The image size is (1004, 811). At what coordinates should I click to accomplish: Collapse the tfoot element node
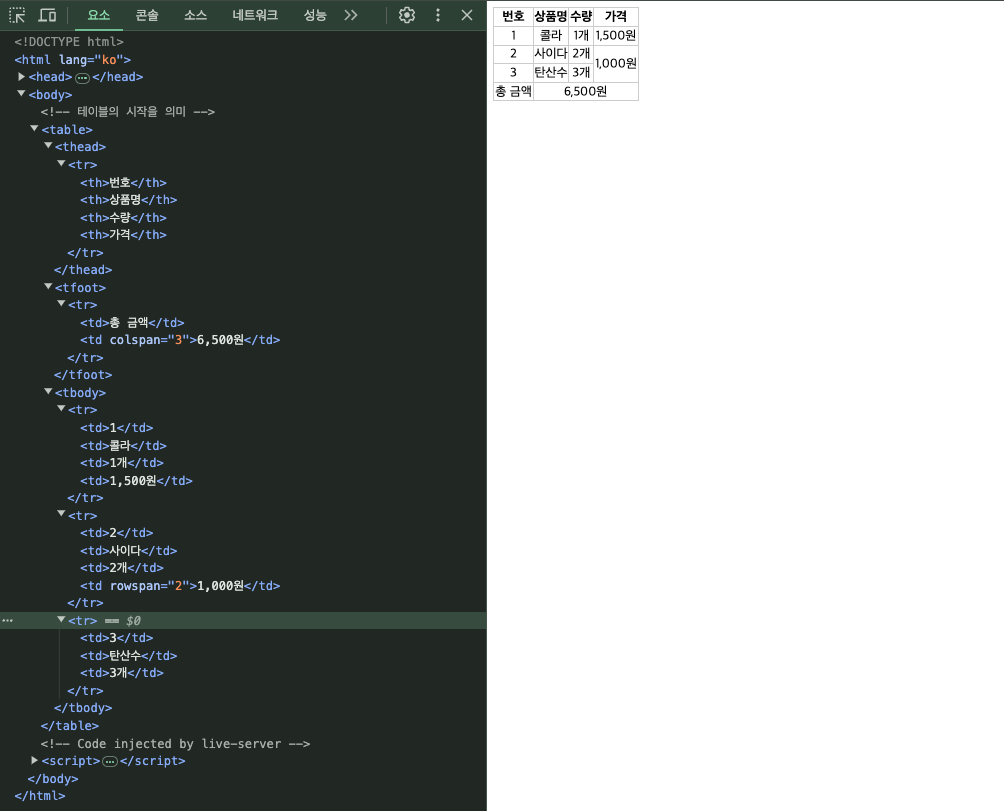tap(48, 287)
